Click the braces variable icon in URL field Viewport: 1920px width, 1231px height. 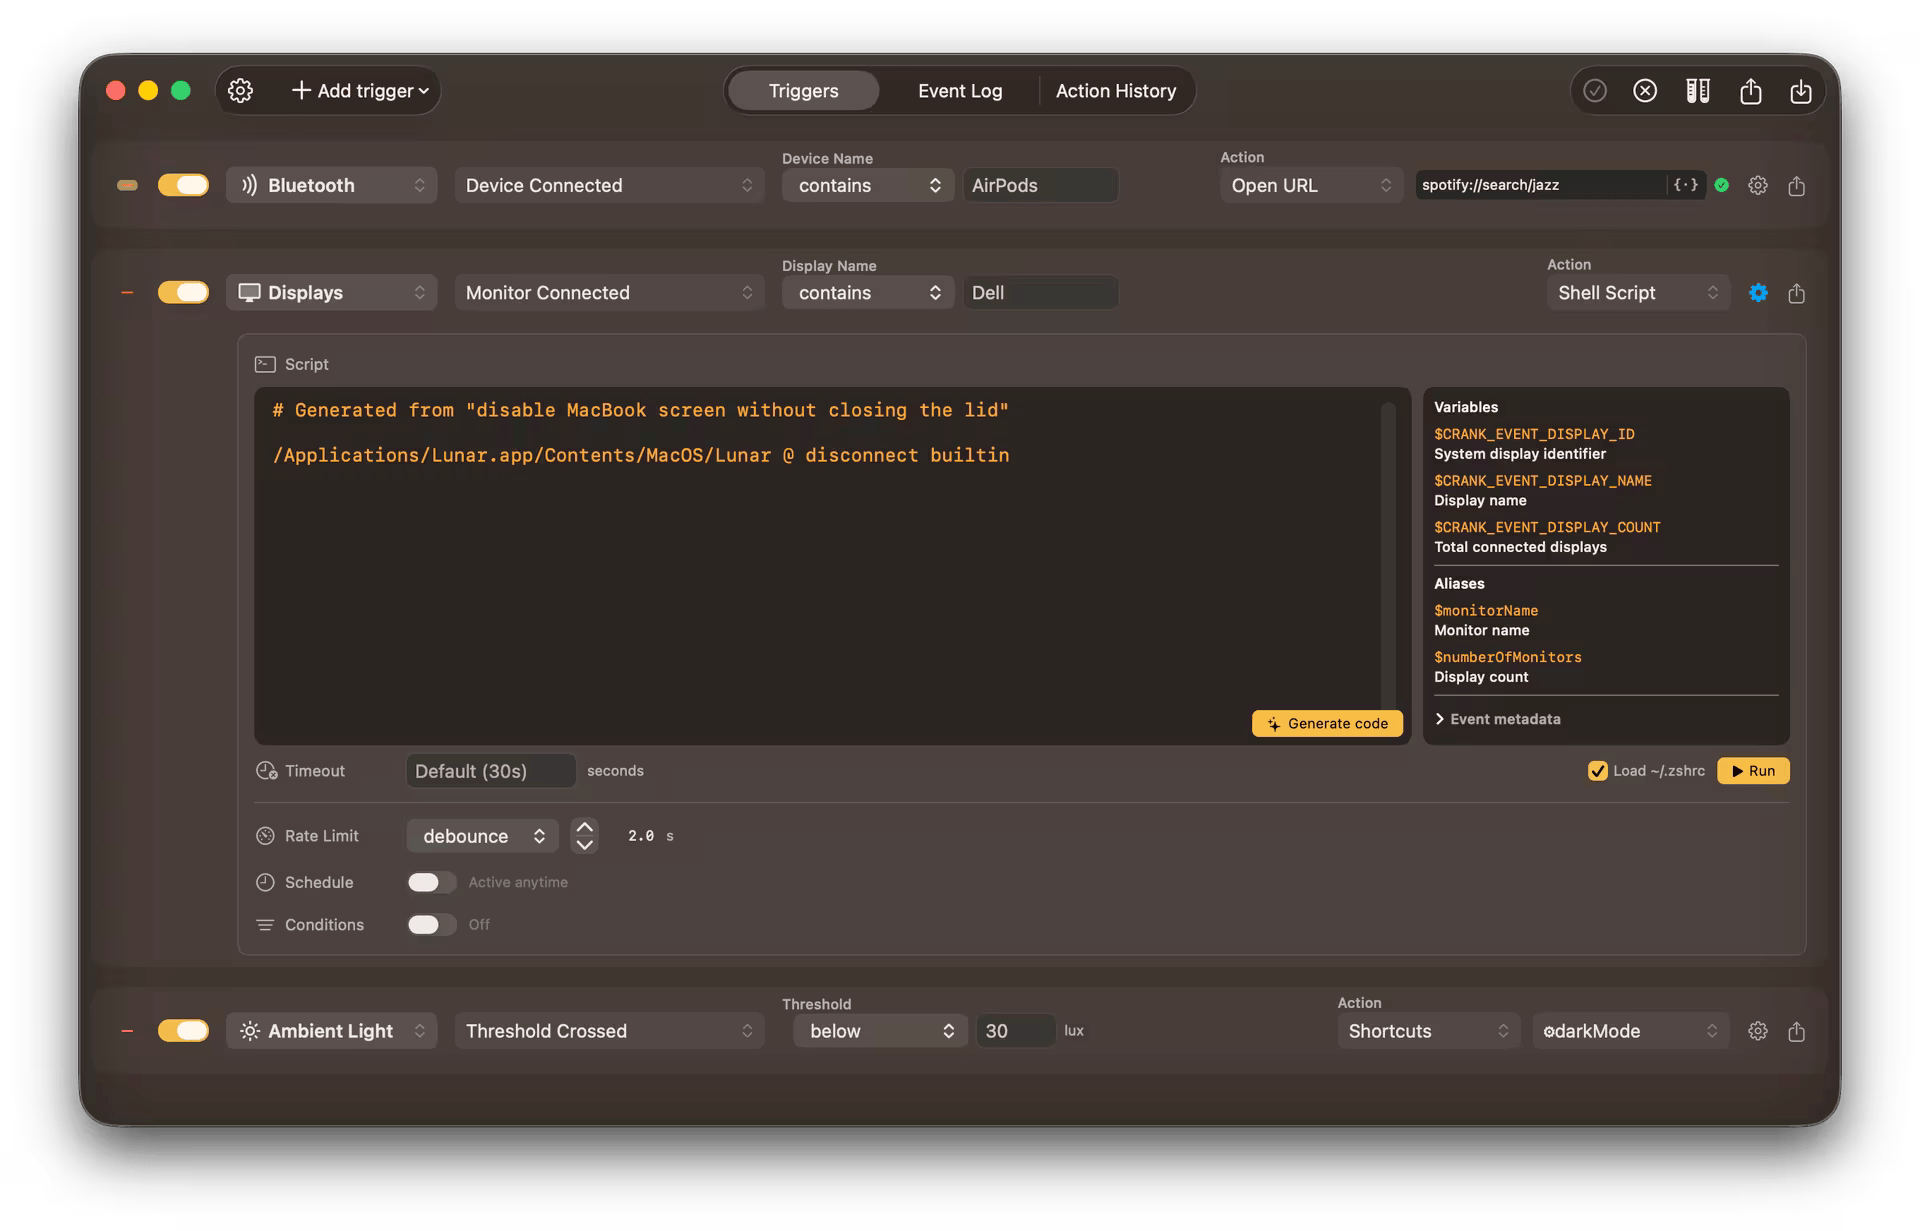coord(1686,185)
